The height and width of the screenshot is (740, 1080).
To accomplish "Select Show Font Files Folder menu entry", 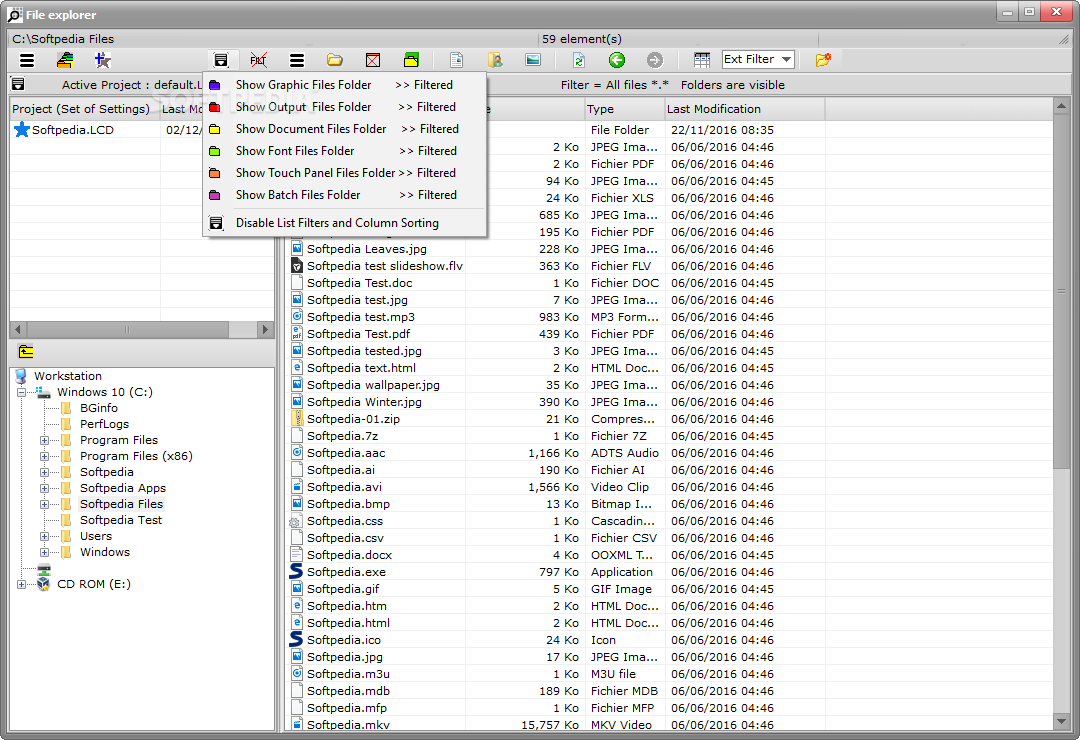I will (x=344, y=151).
